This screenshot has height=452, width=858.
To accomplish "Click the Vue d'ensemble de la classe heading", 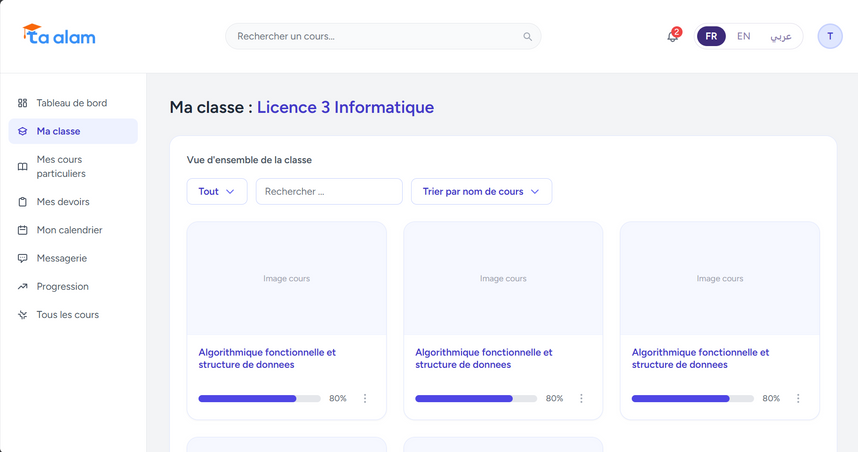I will pos(249,160).
